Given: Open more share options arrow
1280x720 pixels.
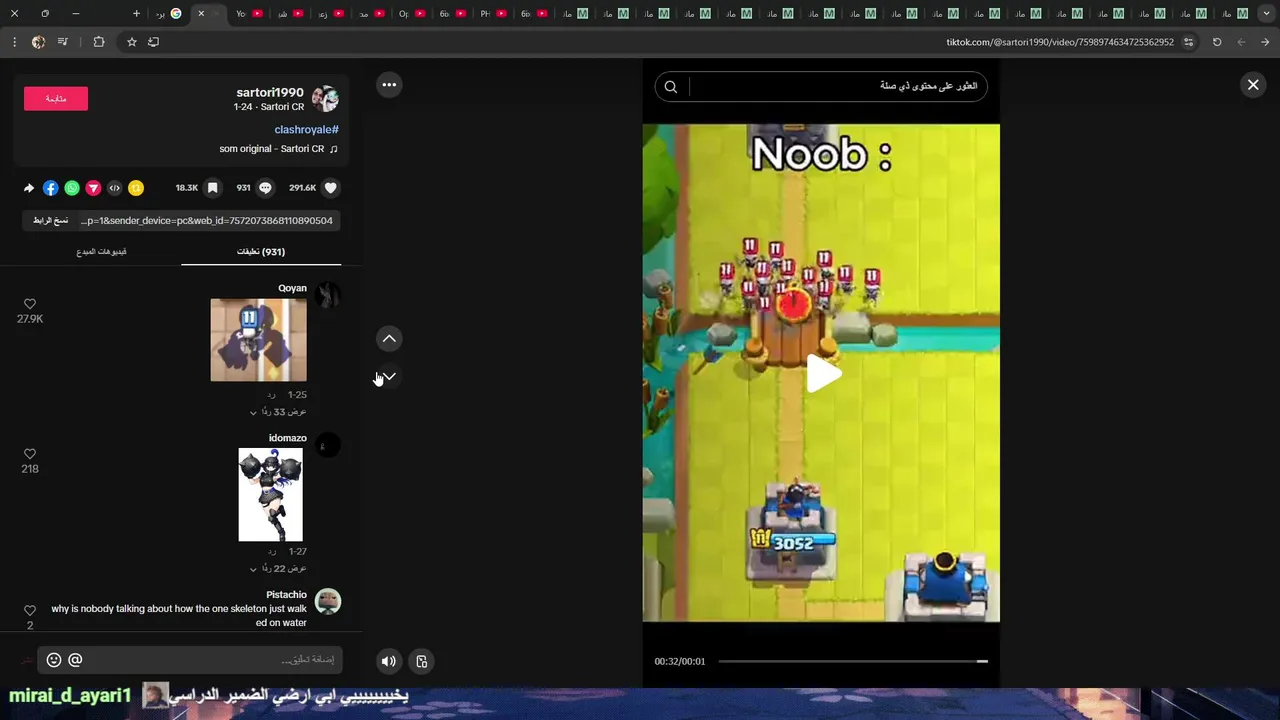Looking at the screenshot, I should tap(29, 188).
